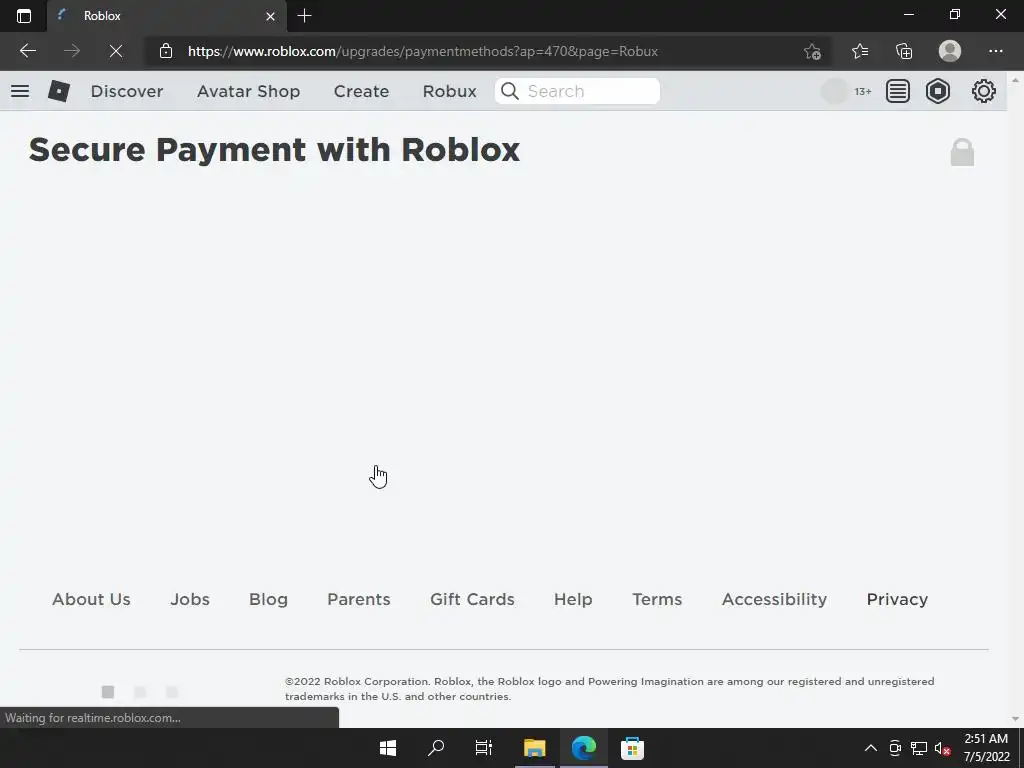
Task: Open the Discover menu item
Action: click(x=127, y=91)
